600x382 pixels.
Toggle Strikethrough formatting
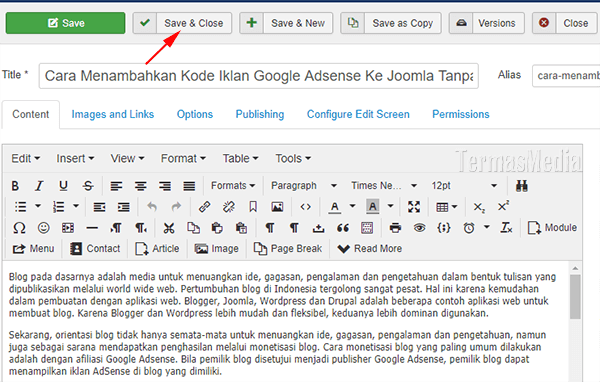coord(88,186)
